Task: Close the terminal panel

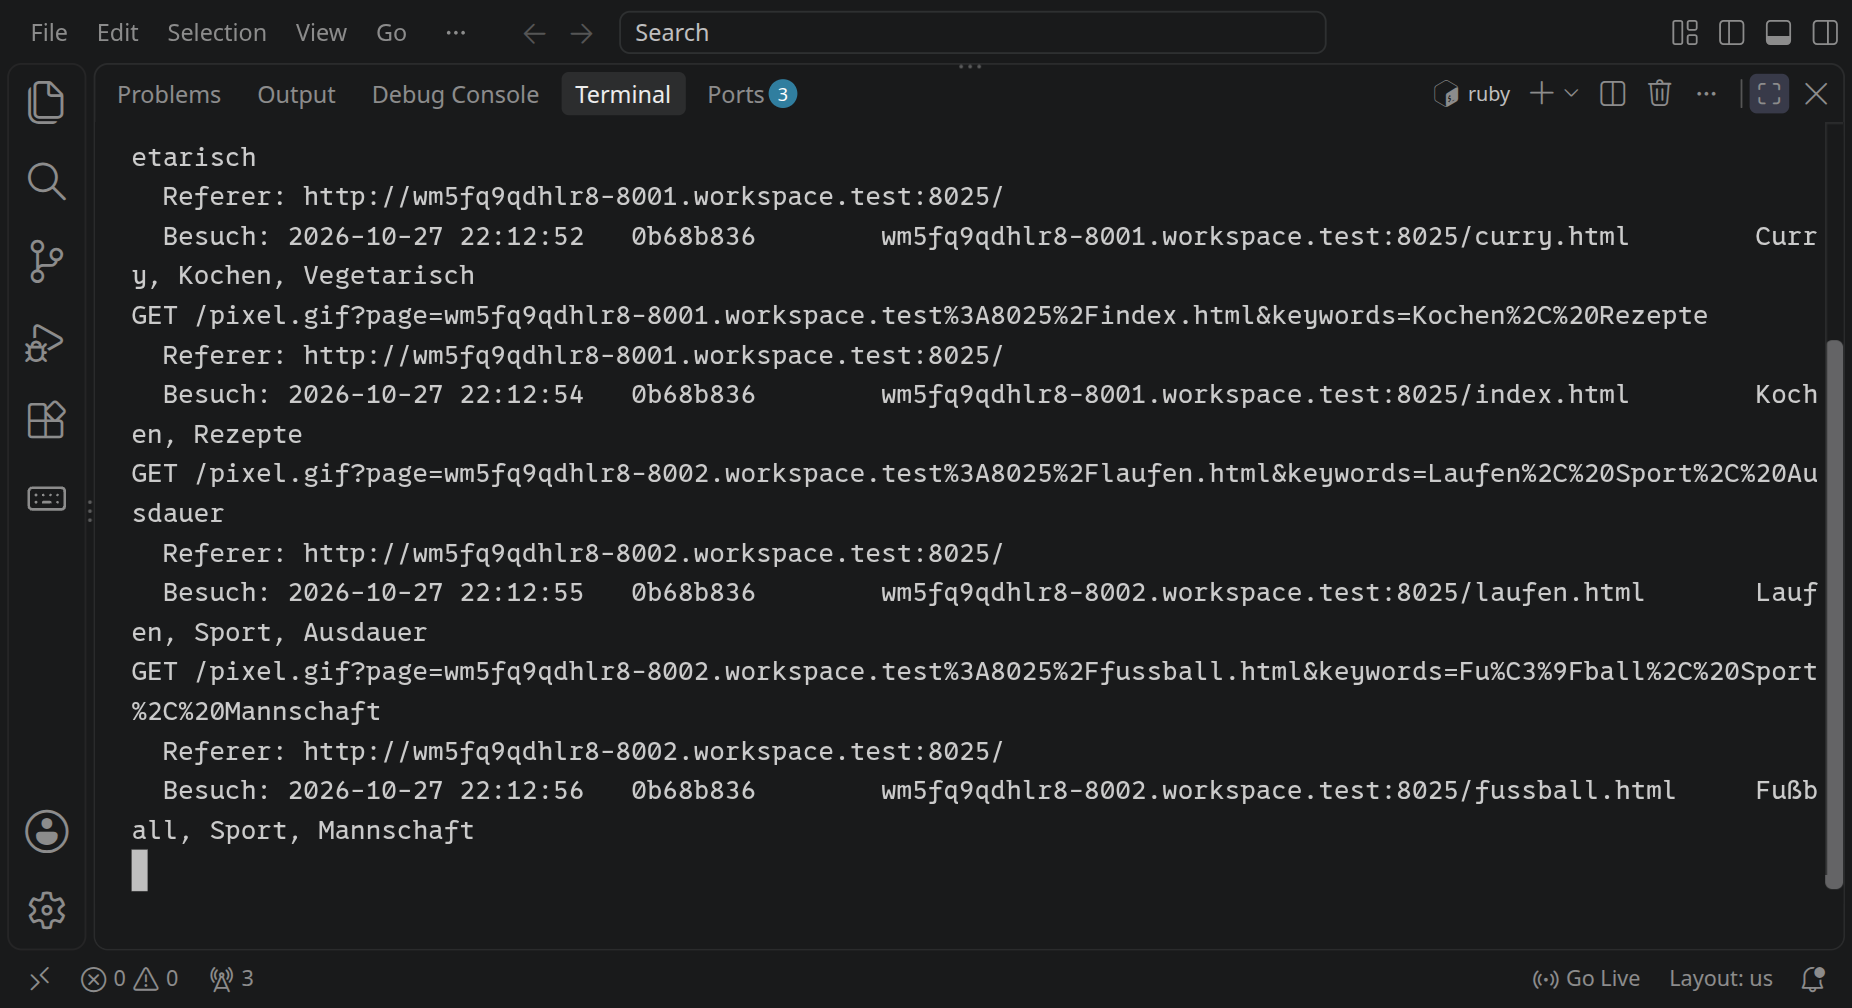Action: tap(1816, 94)
